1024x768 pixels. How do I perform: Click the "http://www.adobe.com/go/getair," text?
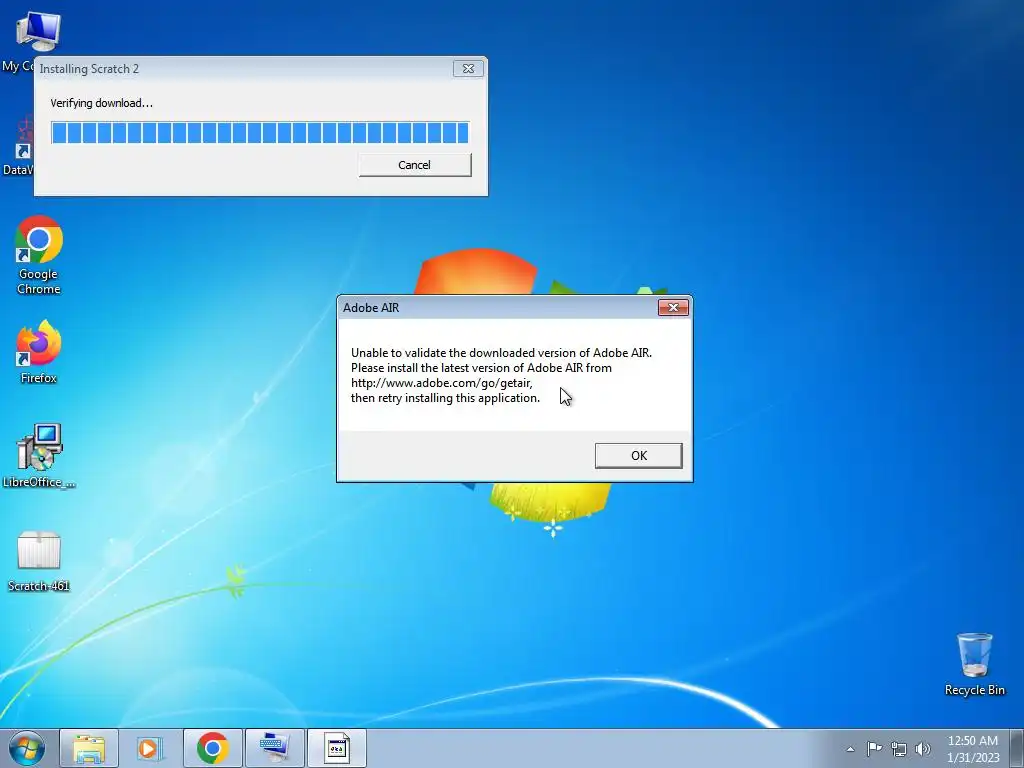pos(441,383)
